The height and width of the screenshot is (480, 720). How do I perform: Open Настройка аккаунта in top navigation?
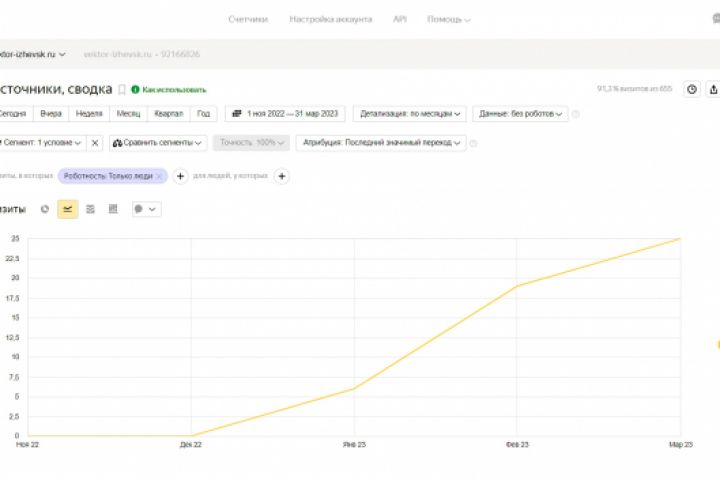[x=331, y=19]
